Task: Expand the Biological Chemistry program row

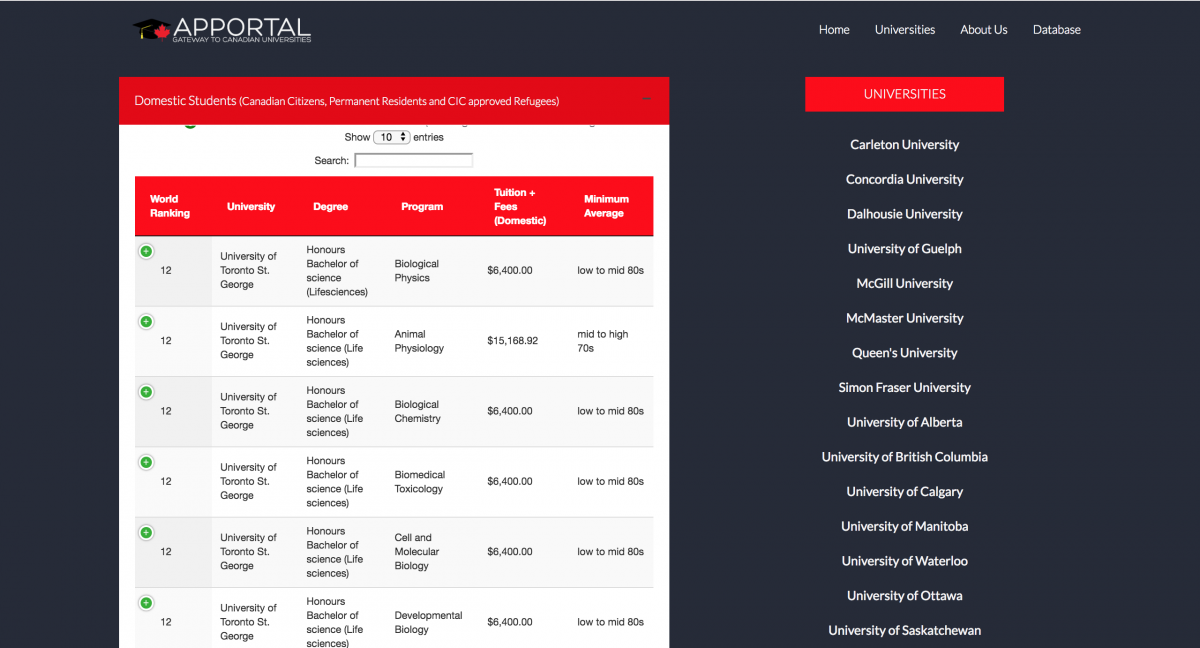Action: coord(146,391)
